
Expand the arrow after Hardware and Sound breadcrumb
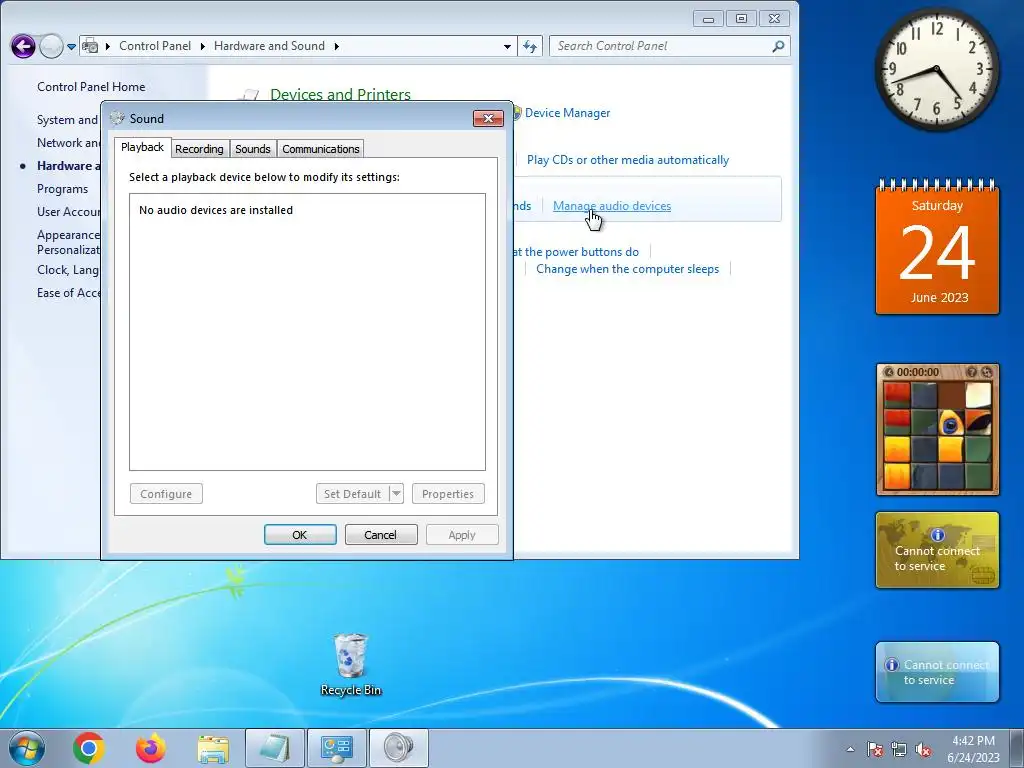(x=337, y=46)
